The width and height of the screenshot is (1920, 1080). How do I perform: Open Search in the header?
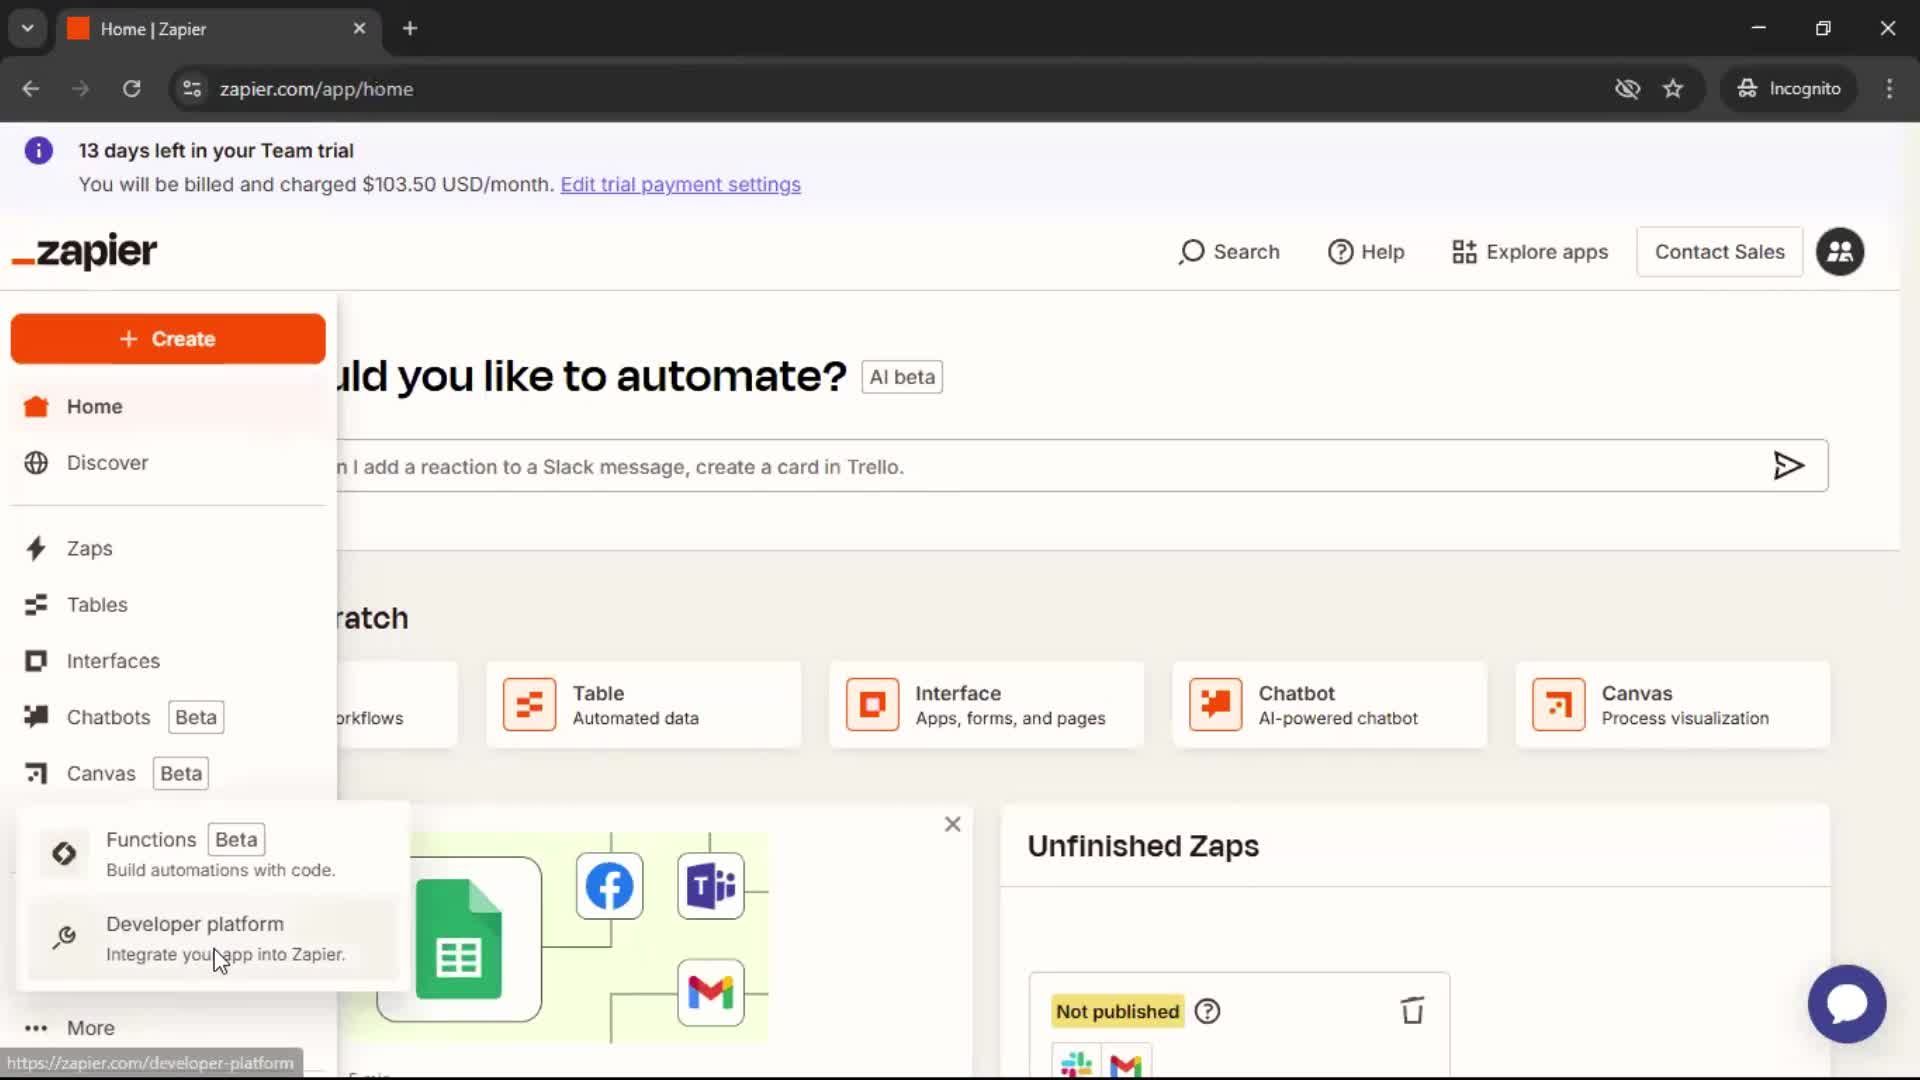coord(1229,252)
